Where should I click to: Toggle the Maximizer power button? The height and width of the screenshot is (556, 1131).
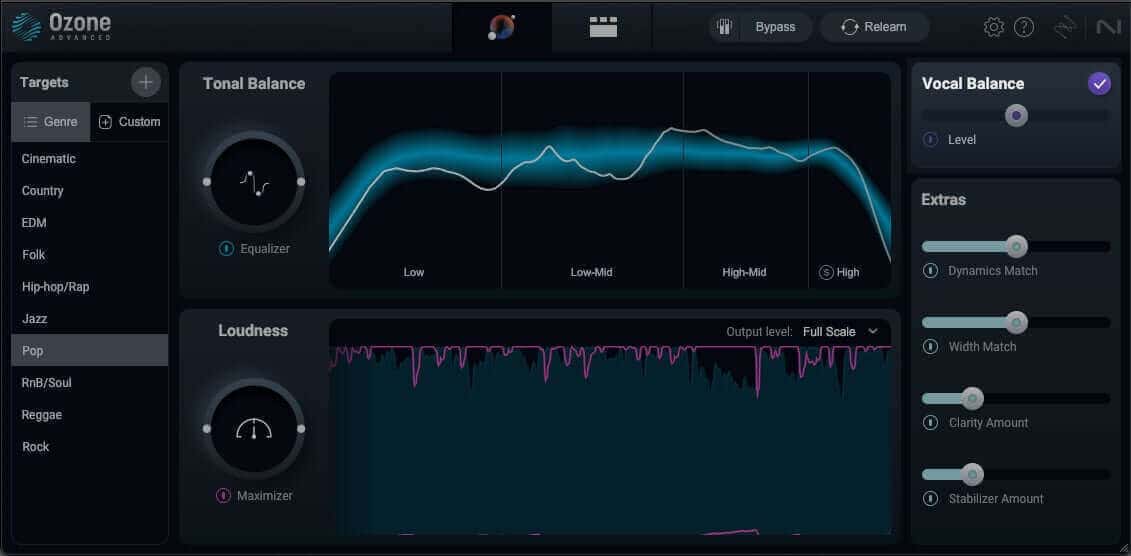(x=224, y=495)
